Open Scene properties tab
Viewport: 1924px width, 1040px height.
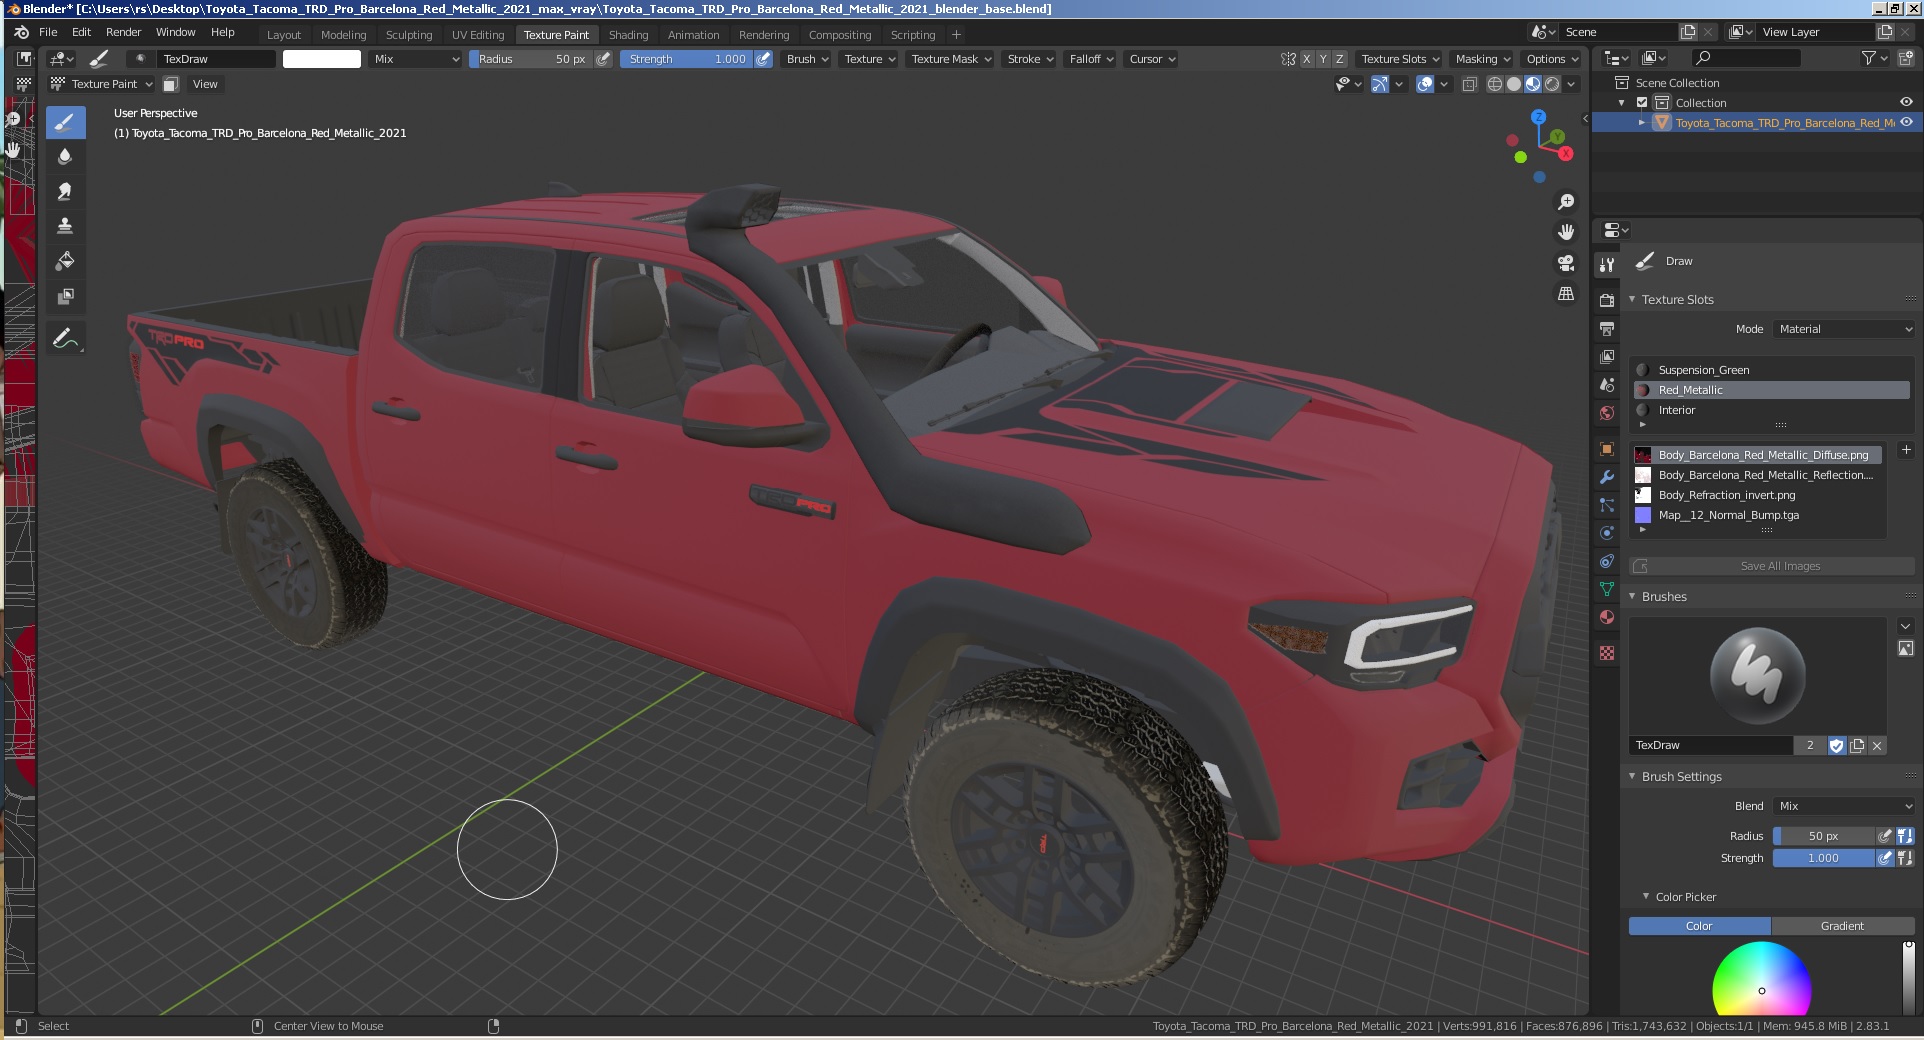(x=1607, y=385)
